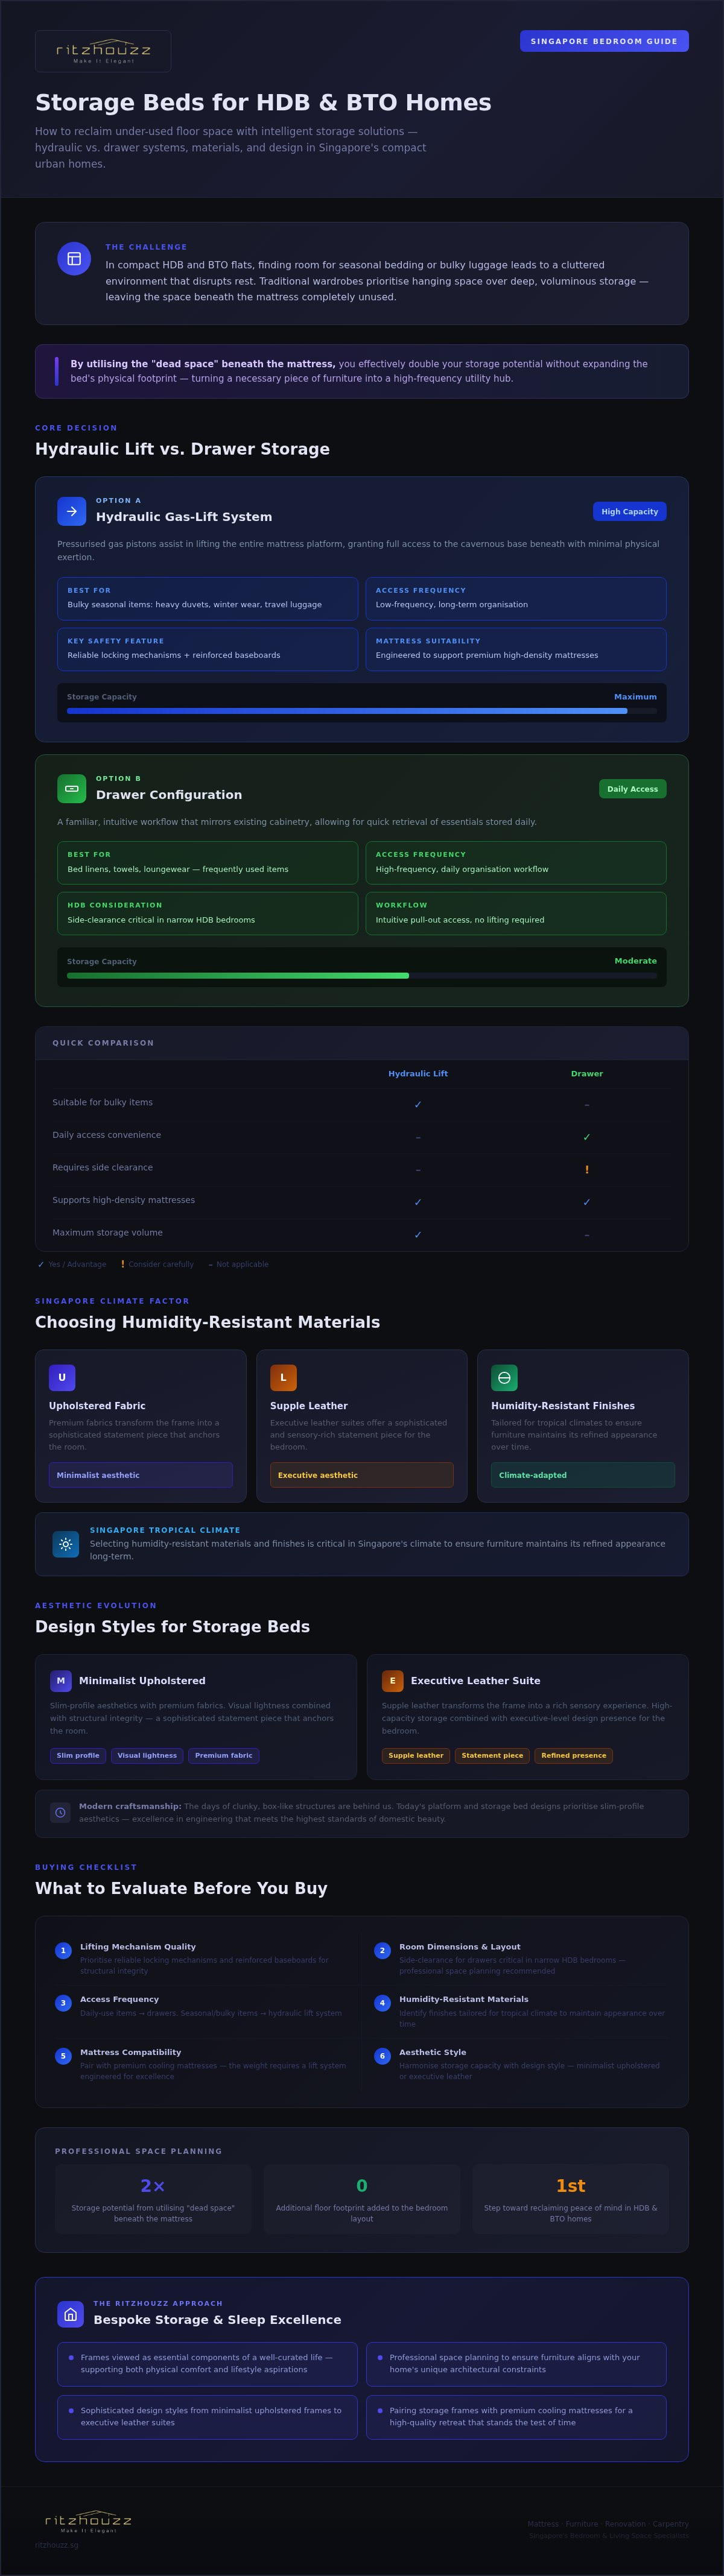Click the Refined presence chip
This screenshot has height=2576, width=724.
574,1755
